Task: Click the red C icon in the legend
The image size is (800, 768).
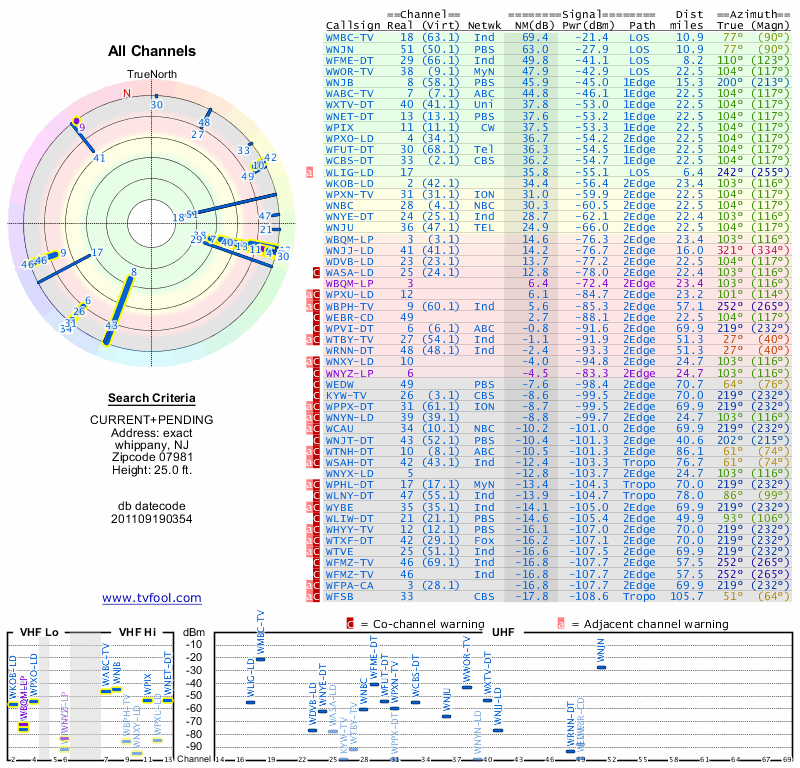Action: (350, 624)
